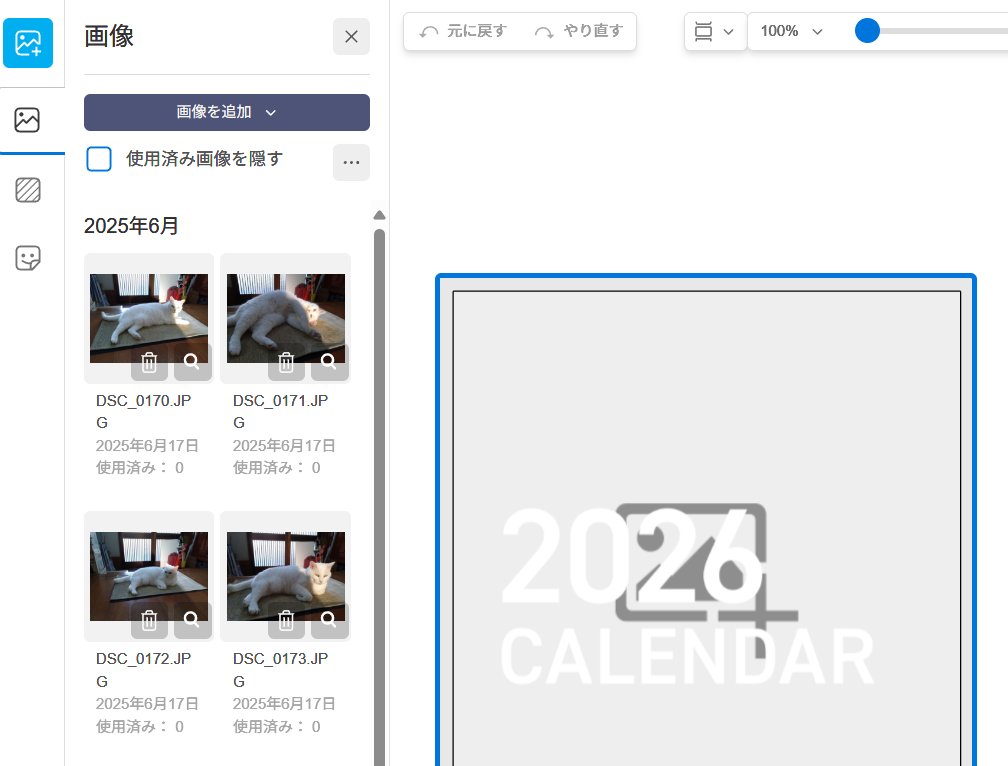Image resolution: width=1008 pixels, height=766 pixels.
Task: Close the 画像 panel
Action: pyautogui.click(x=351, y=37)
